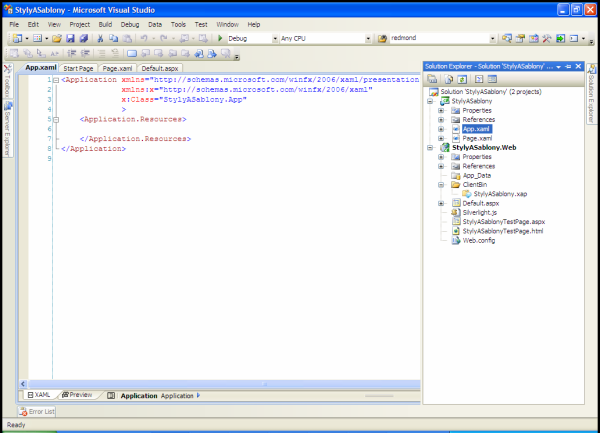Select Web.config in Solution Explorer
Viewport: 600px width, 433px height.
click(478, 241)
